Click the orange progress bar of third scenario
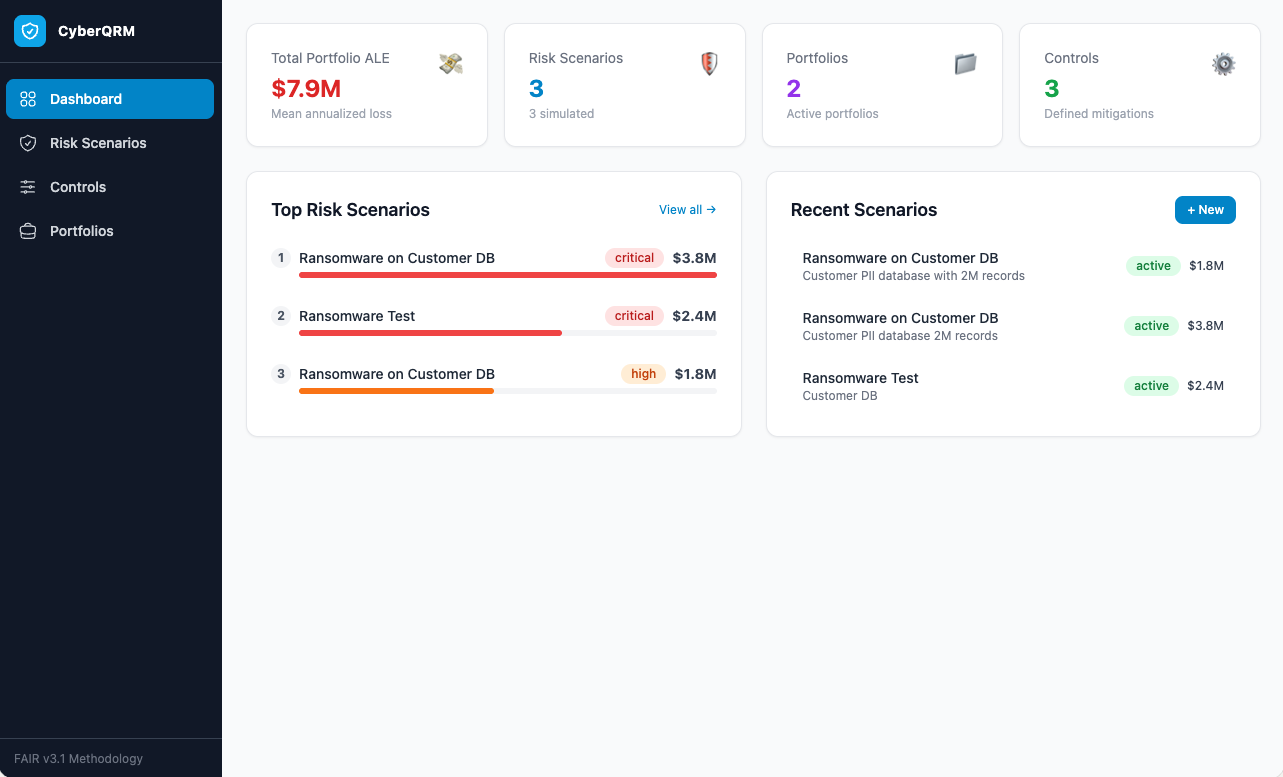Image resolution: width=1283 pixels, height=777 pixels. (x=396, y=391)
